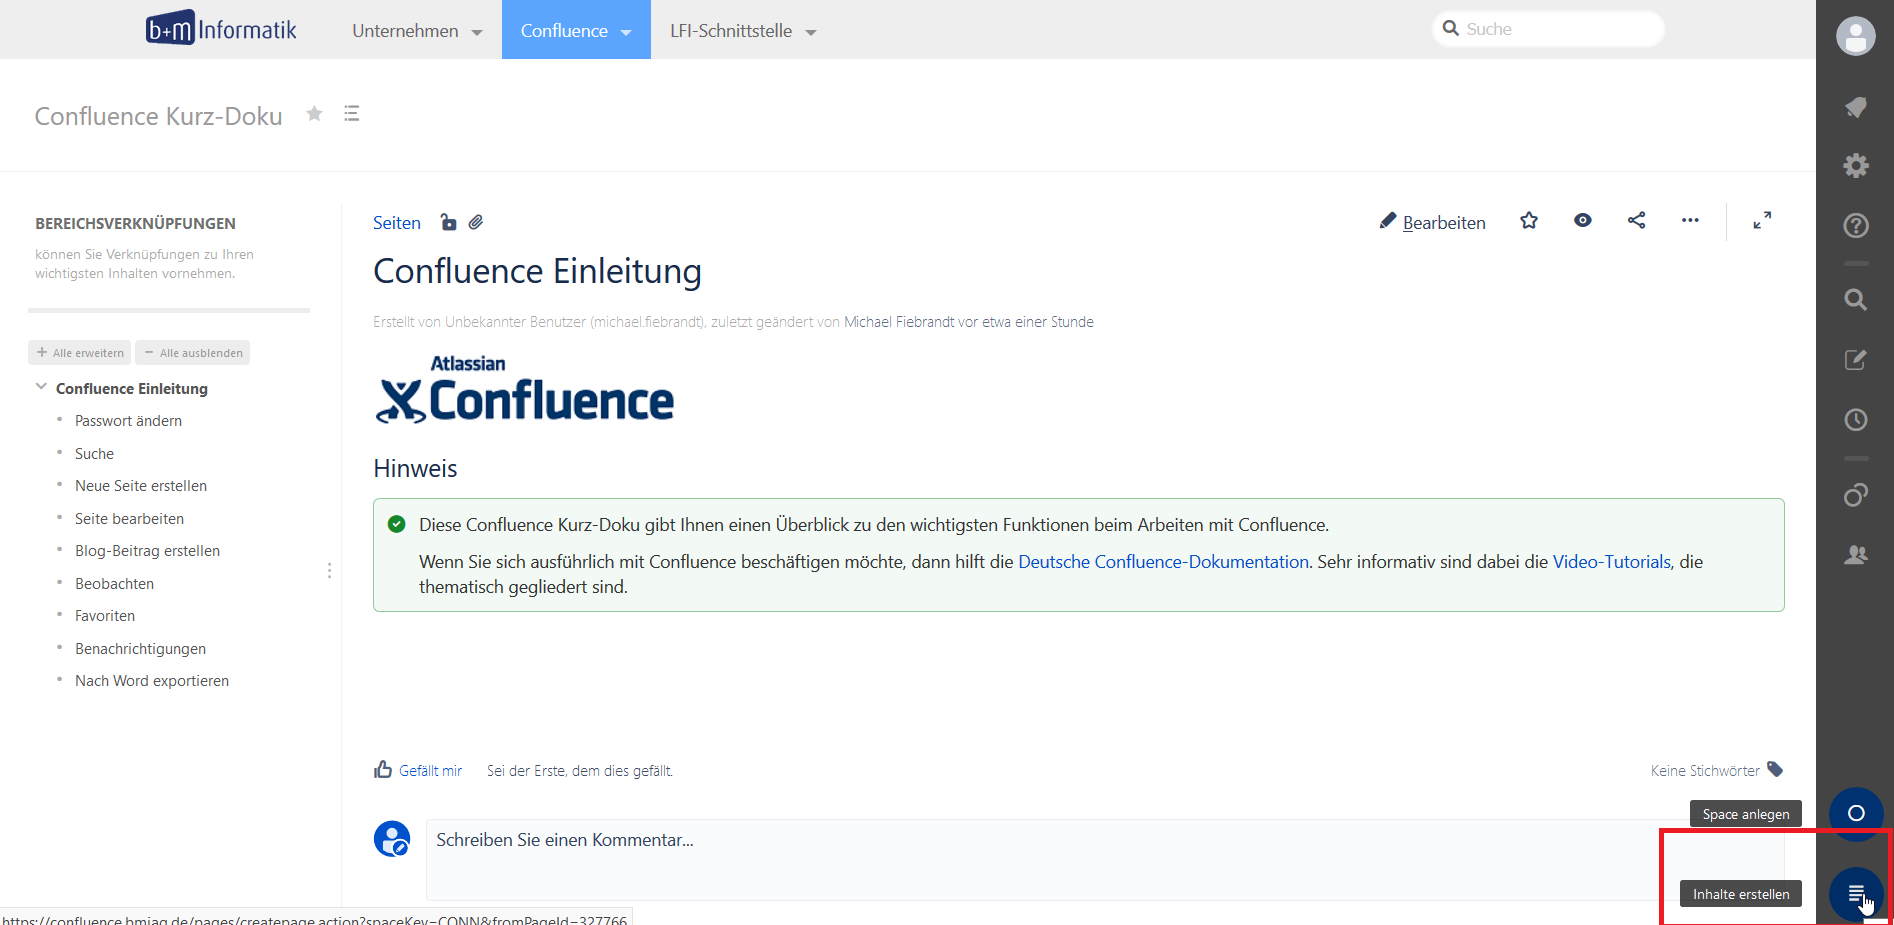Click the commenter avatar icon
The height and width of the screenshot is (925, 1894).
(392, 839)
